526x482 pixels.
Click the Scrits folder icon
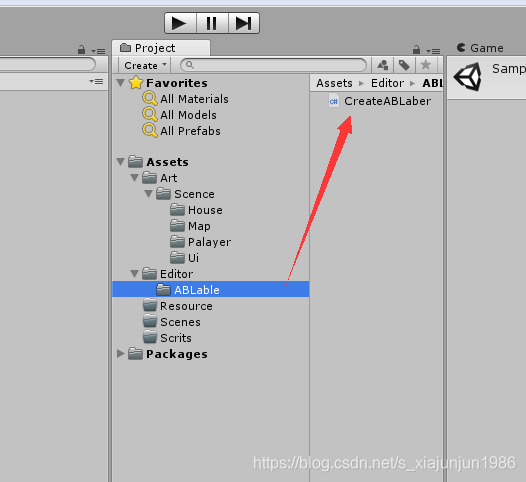(150, 337)
